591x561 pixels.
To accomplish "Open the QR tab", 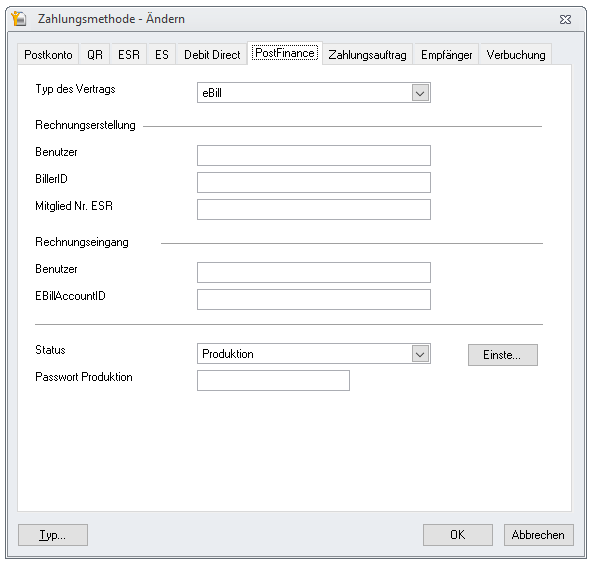I will point(95,55).
